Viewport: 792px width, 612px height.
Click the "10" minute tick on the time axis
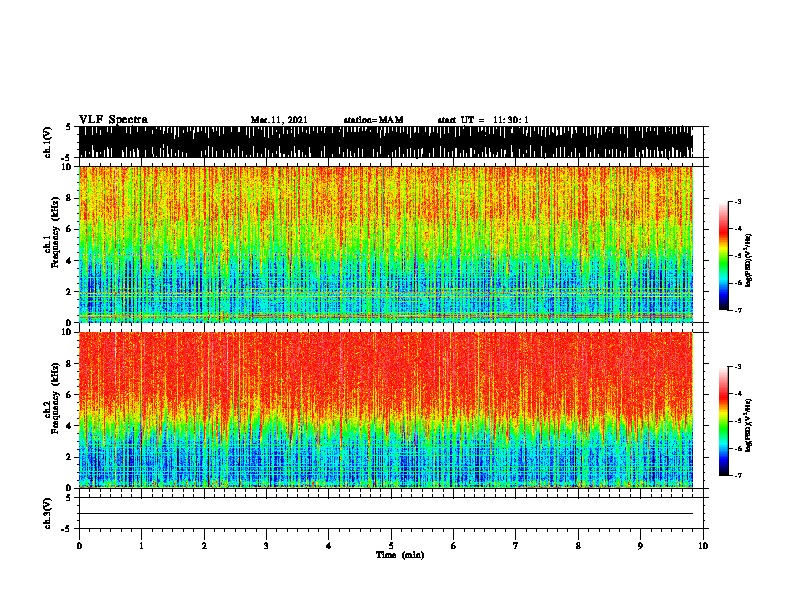(x=703, y=546)
